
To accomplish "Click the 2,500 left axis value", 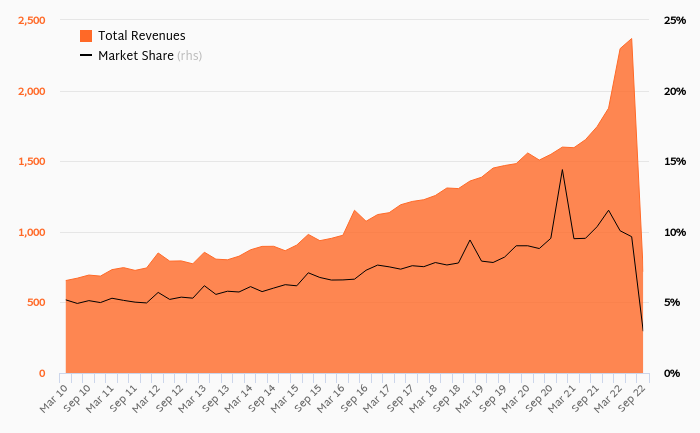I will 31,21.
